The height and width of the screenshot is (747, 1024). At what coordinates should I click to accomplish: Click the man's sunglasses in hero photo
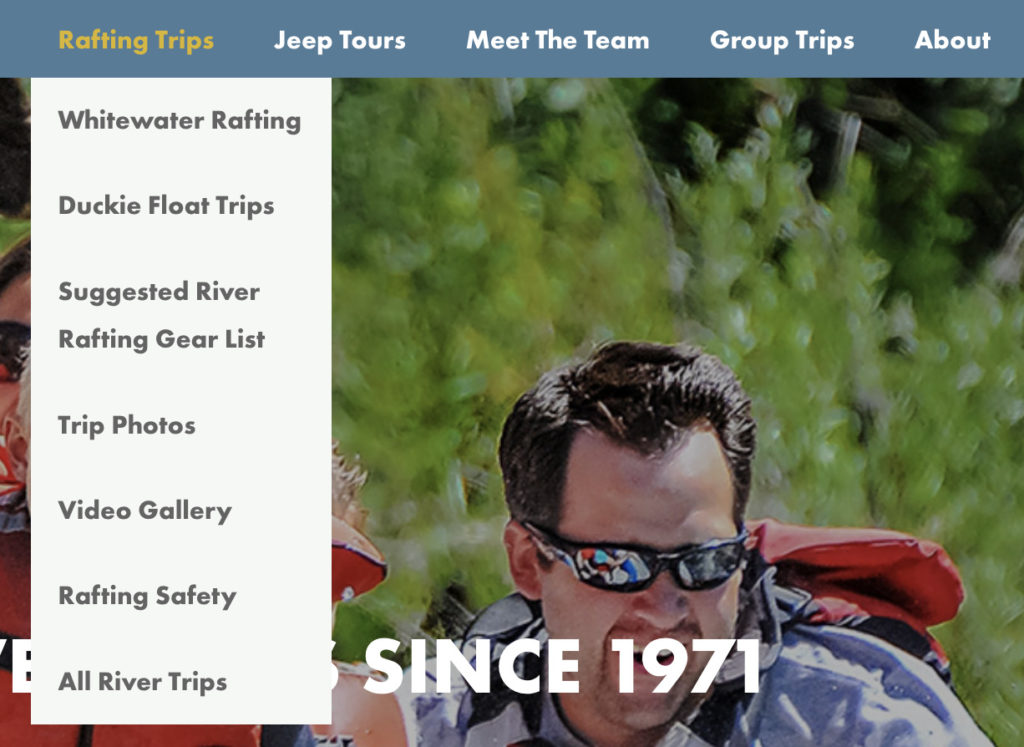[637, 559]
